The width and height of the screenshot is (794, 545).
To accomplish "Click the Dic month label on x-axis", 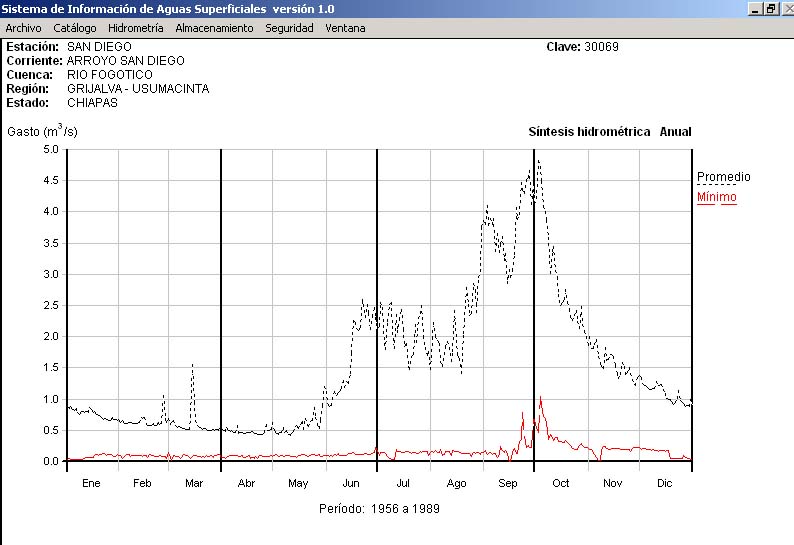I will point(664,484).
